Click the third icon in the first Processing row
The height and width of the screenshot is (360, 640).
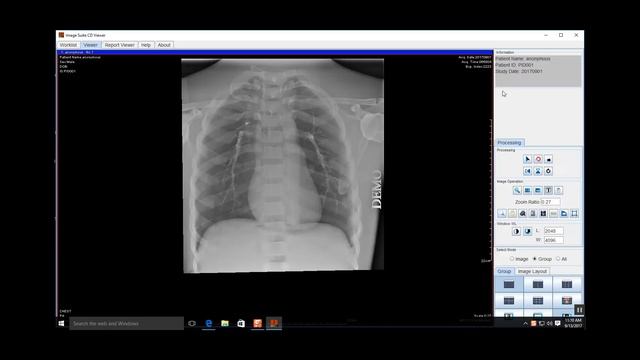click(x=549, y=159)
